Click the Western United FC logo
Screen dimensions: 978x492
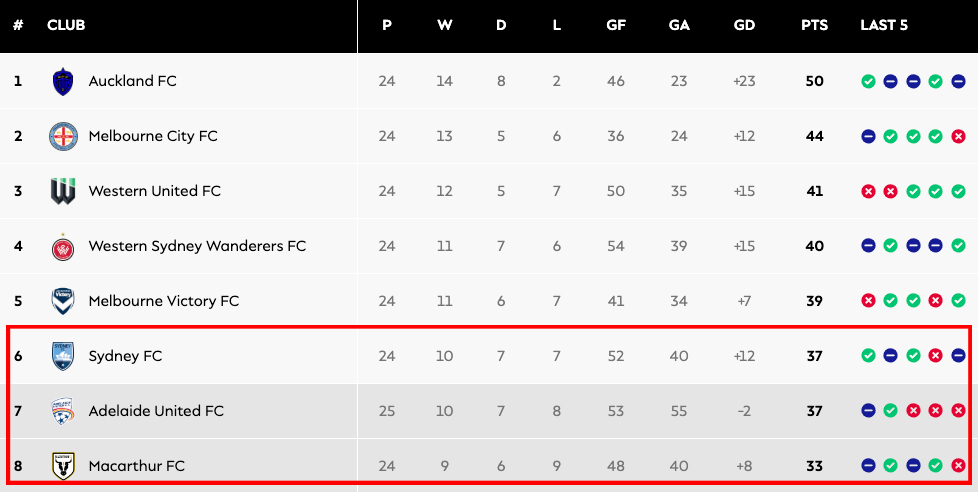[63, 191]
